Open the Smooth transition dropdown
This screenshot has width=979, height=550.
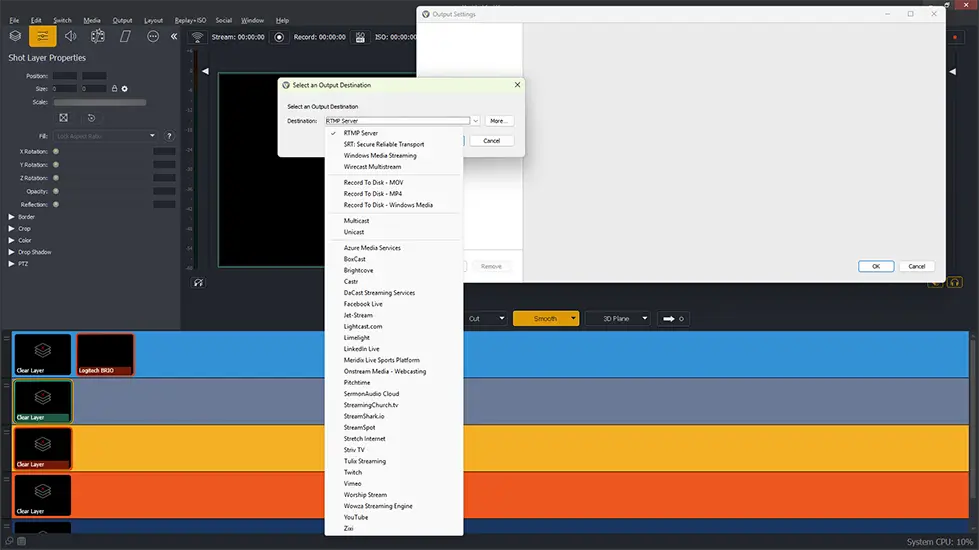pos(573,318)
